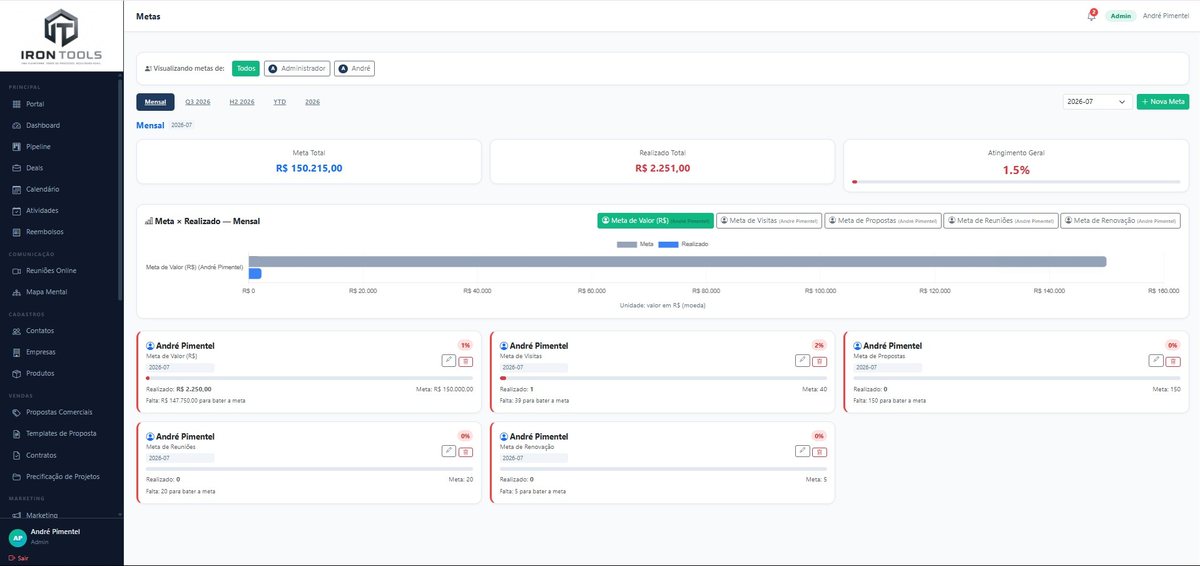
Task: Open the notifications bell icon
Action: [1091, 16]
